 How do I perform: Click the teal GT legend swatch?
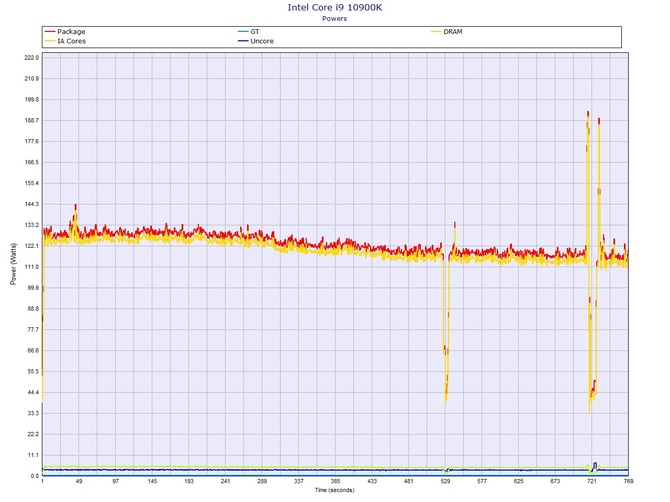[243, 32]
